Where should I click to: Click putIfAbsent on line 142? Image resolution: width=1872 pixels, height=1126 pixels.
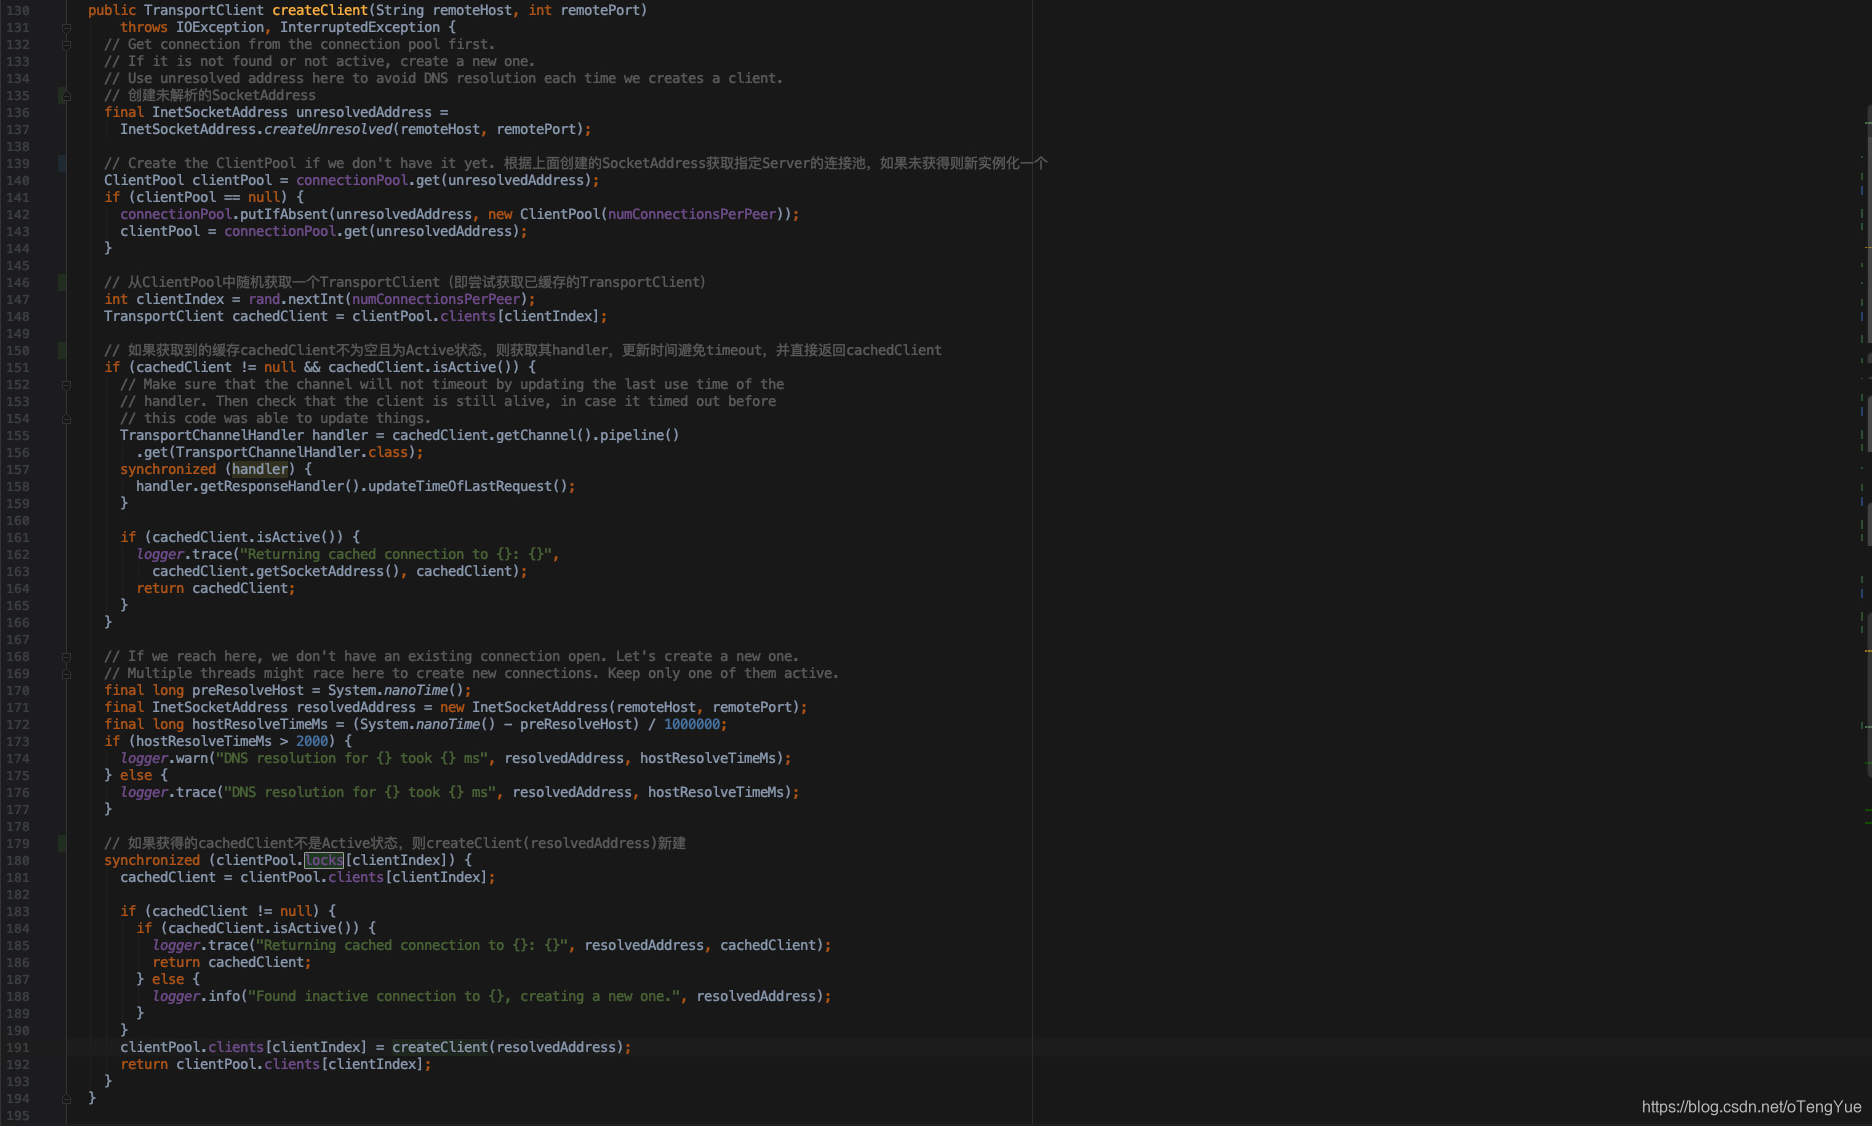[284, 214]
